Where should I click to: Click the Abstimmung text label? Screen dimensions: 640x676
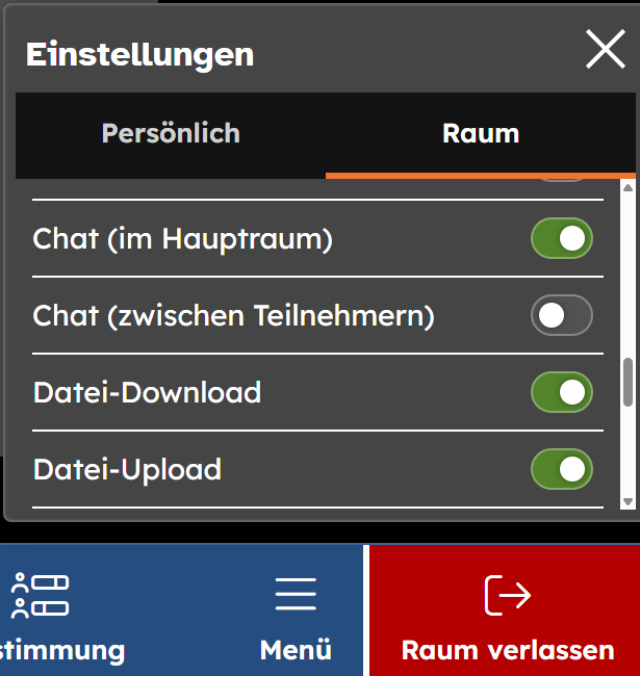(62, 650)
